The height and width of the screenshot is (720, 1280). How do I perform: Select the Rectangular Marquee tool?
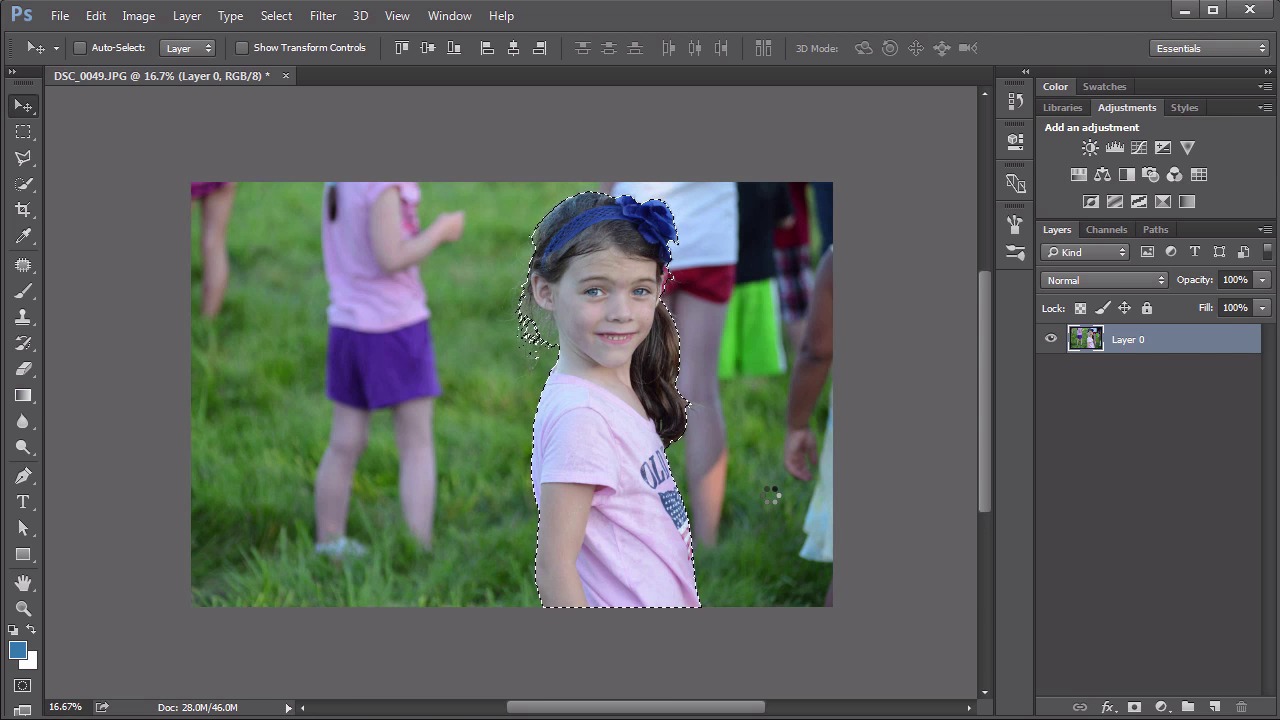[23, 132]
